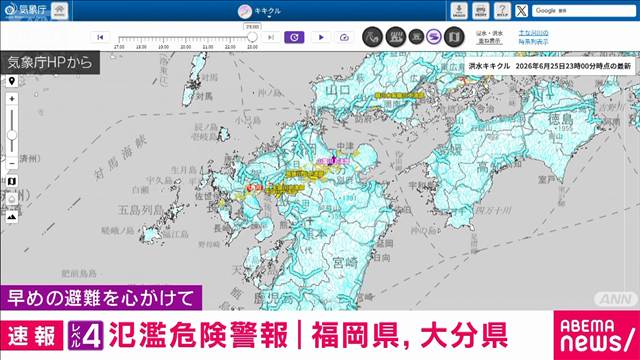Click the time slider handle at 23:00
The width and height of the screenshot is (640, 360).
[252, 37]
